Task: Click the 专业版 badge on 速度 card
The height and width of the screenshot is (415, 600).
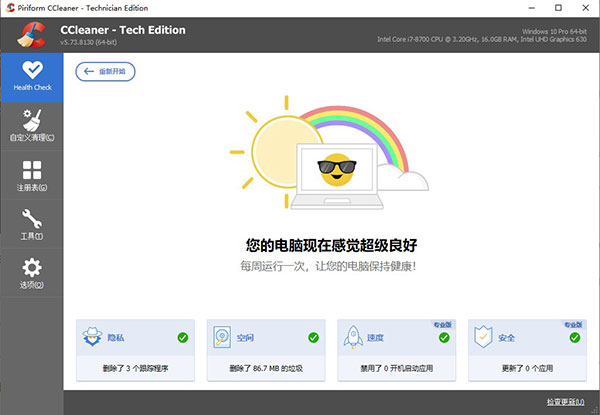Action: point(442,325)
